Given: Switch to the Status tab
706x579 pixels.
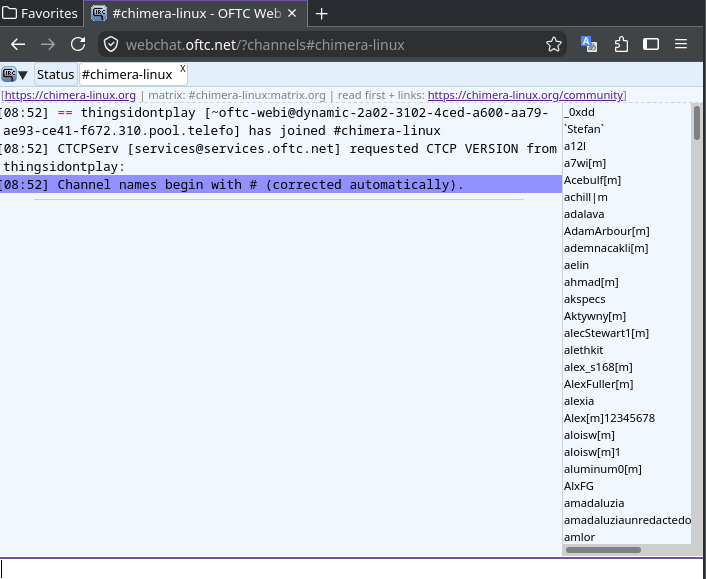Looking at the screenshot, I should click(x=55, y=74).
